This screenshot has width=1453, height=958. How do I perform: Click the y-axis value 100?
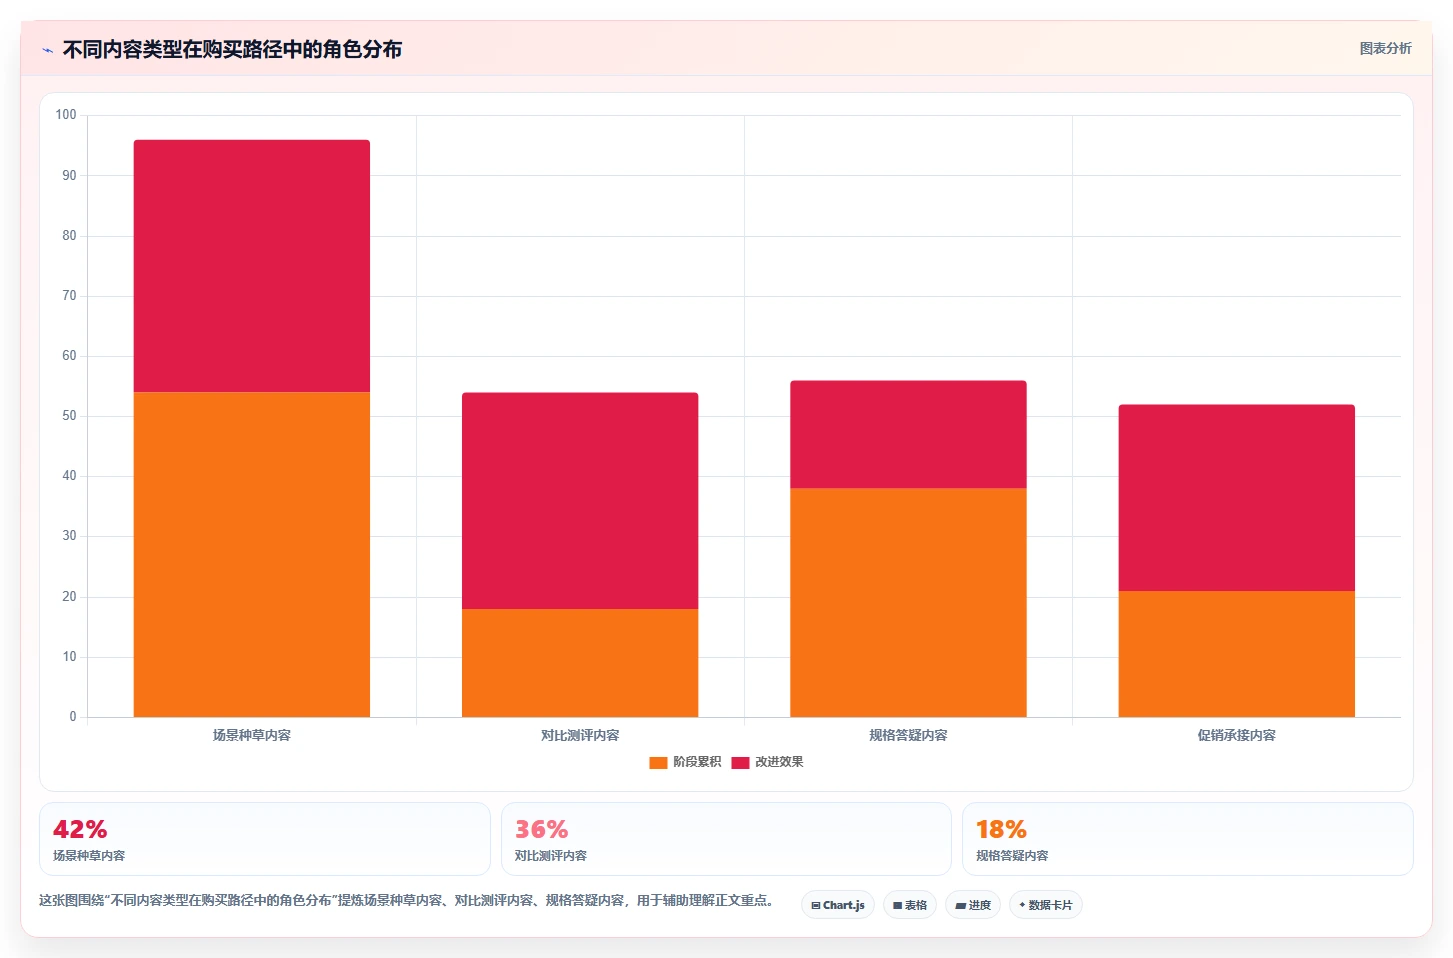pos(66,115)
